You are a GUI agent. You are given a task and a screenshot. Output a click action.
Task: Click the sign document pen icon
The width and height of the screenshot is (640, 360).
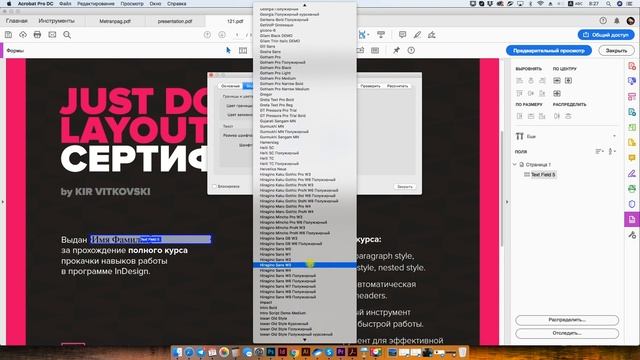pyautogui.click(x=432, y=35)
